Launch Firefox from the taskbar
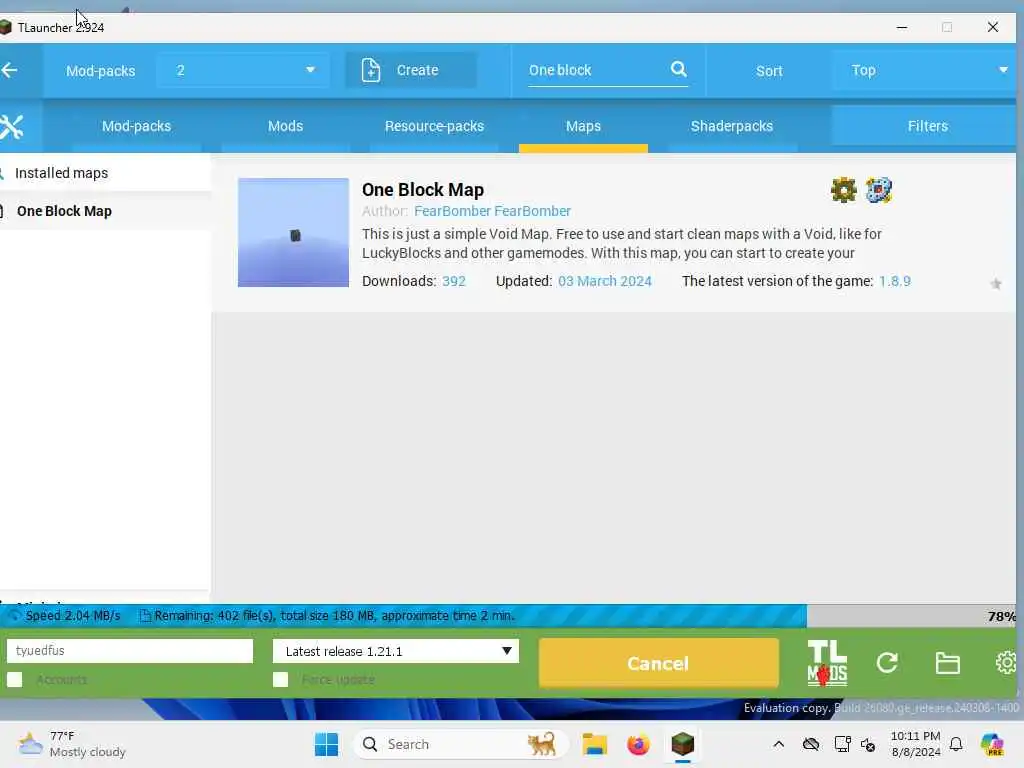 [638, 744]
